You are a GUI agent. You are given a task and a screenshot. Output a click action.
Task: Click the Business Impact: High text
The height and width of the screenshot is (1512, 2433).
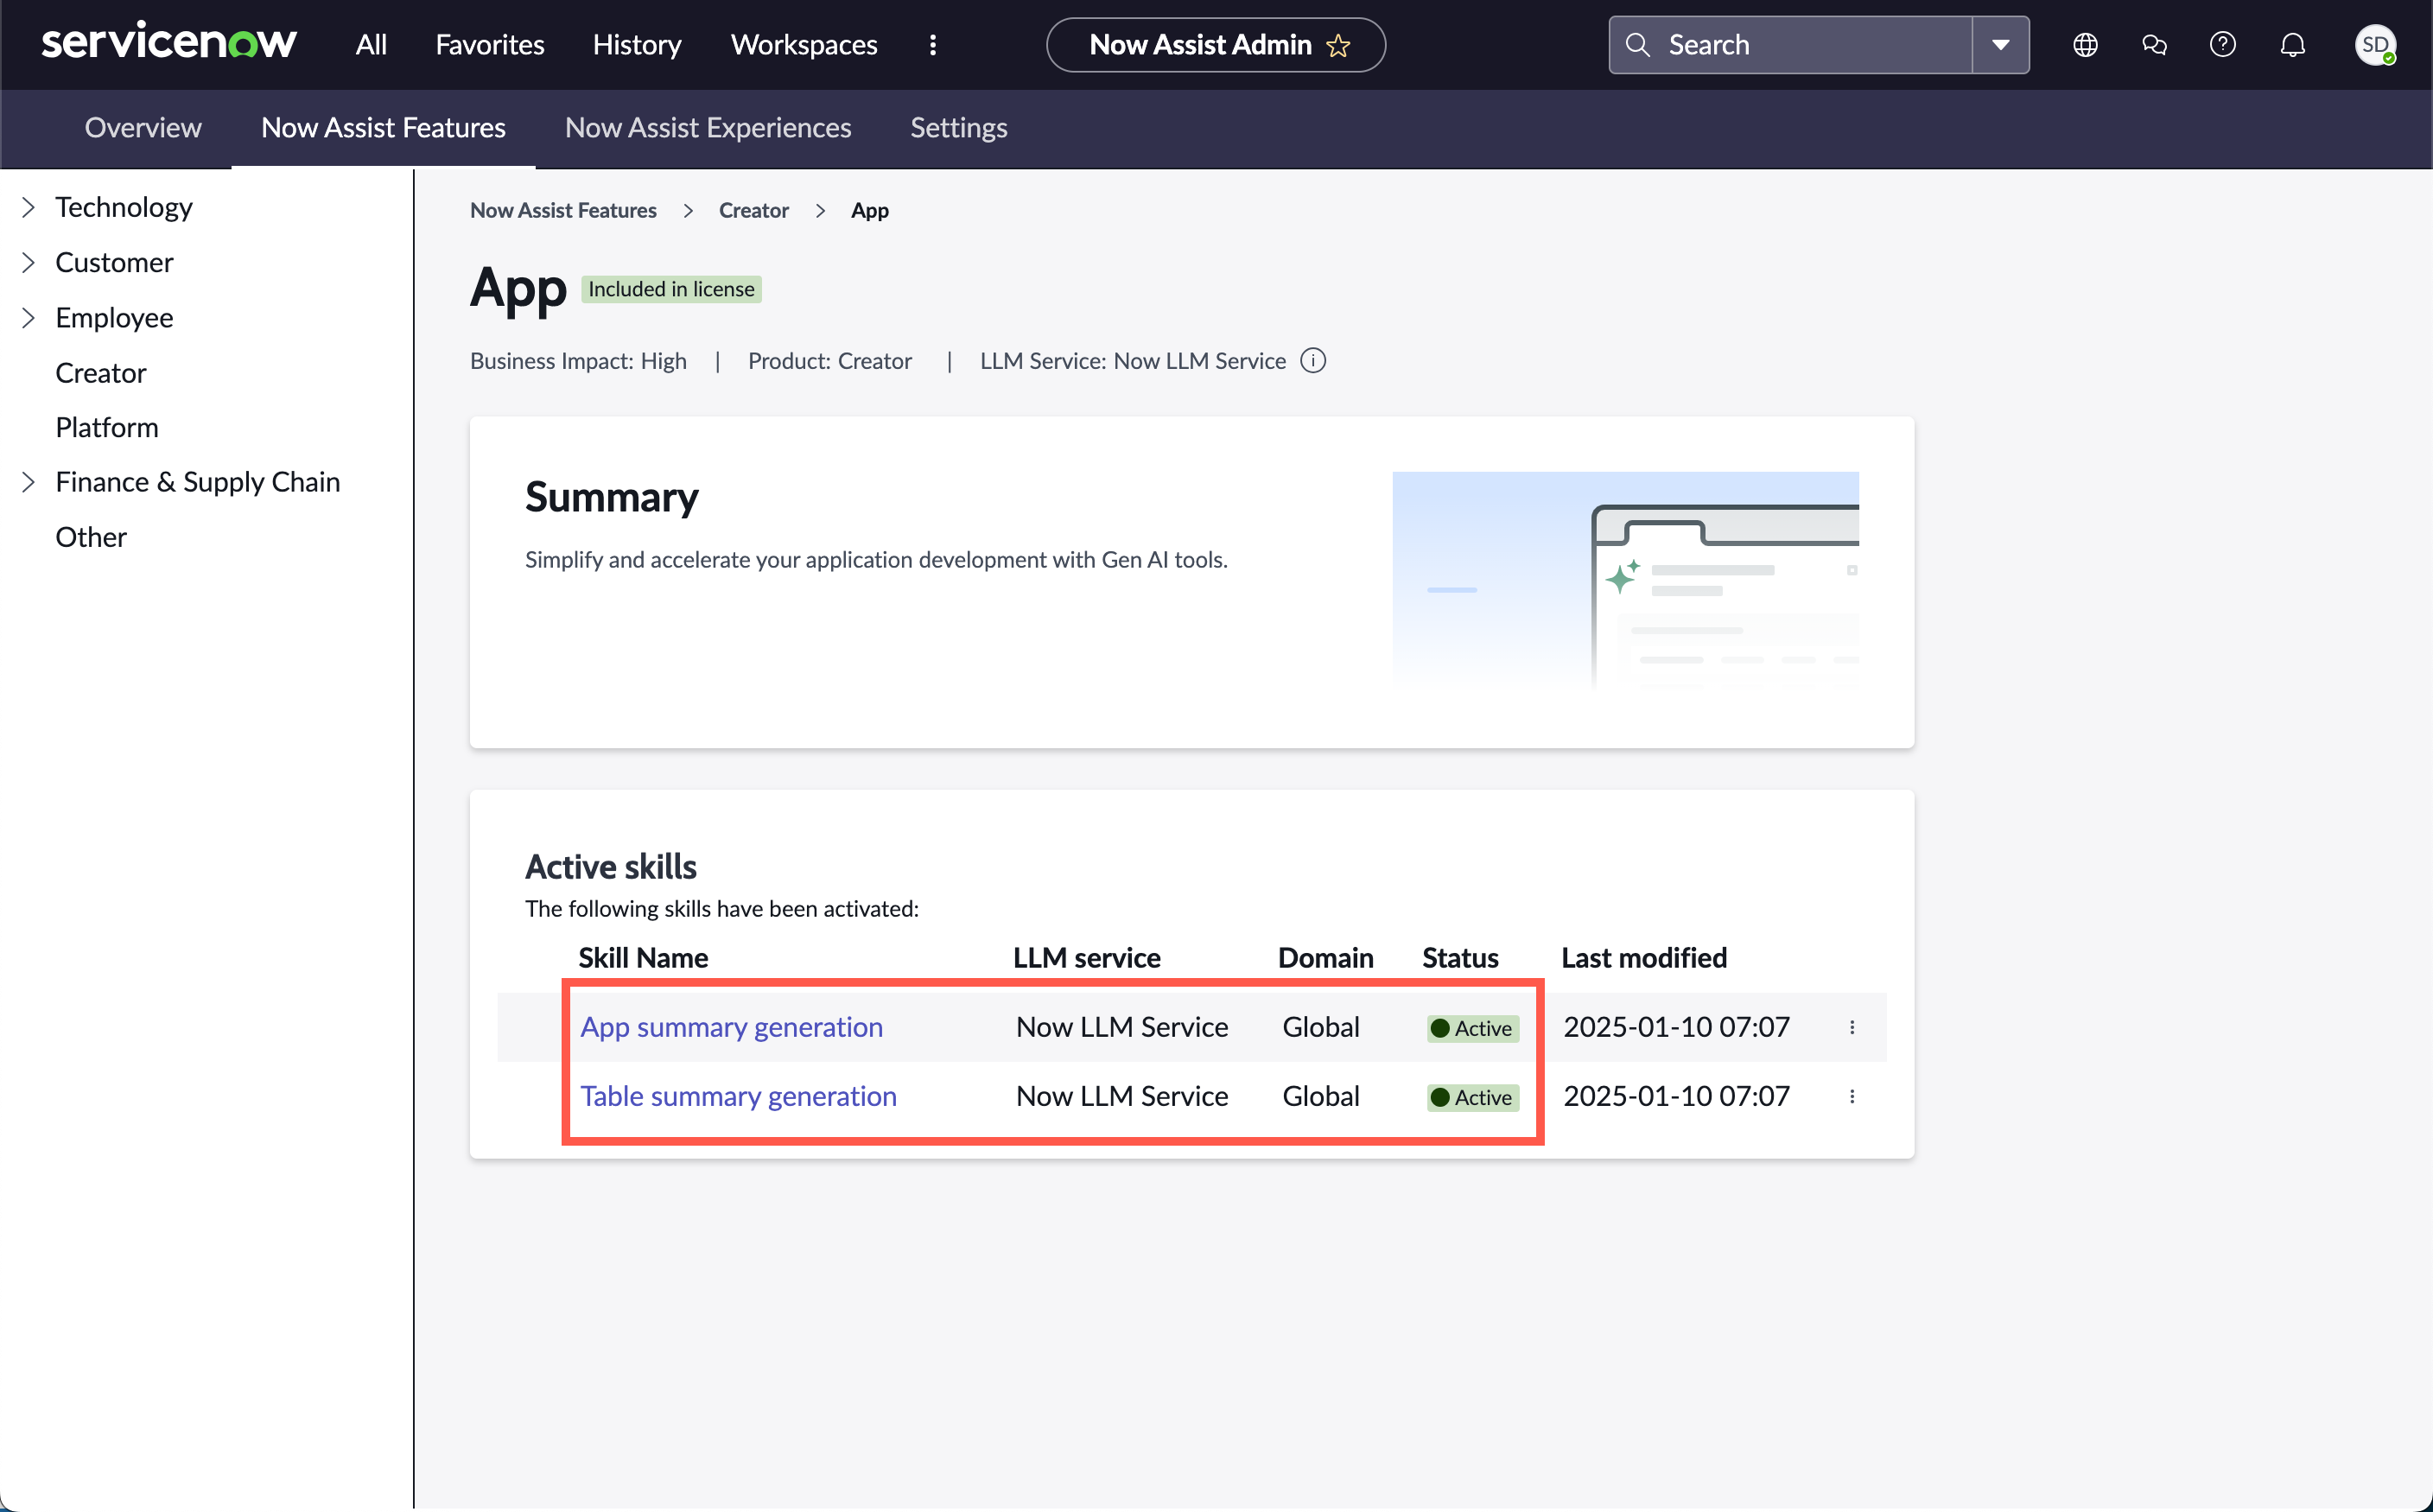tap(578, 361)
